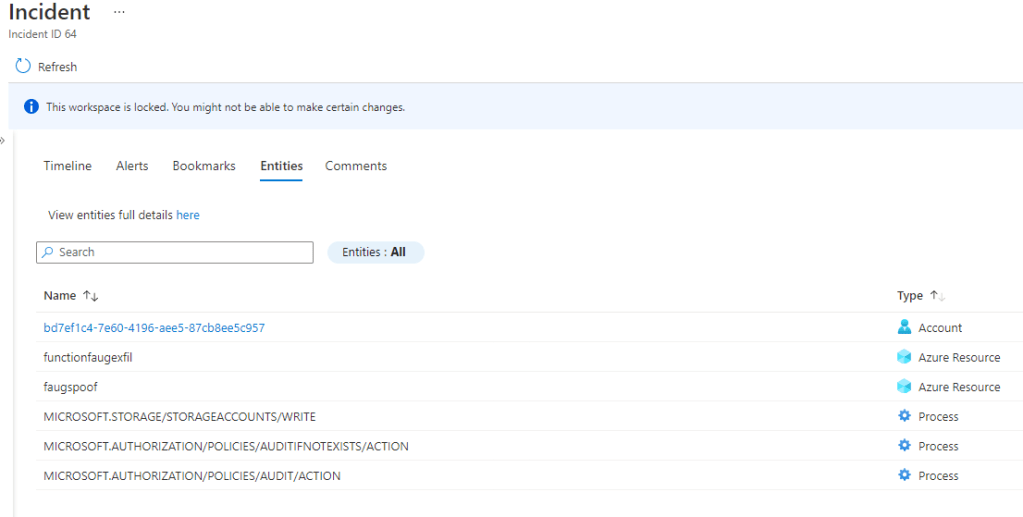Open the Entities : All filter
This screenshot has width=1023, height=517.
(x=375, y=252)
